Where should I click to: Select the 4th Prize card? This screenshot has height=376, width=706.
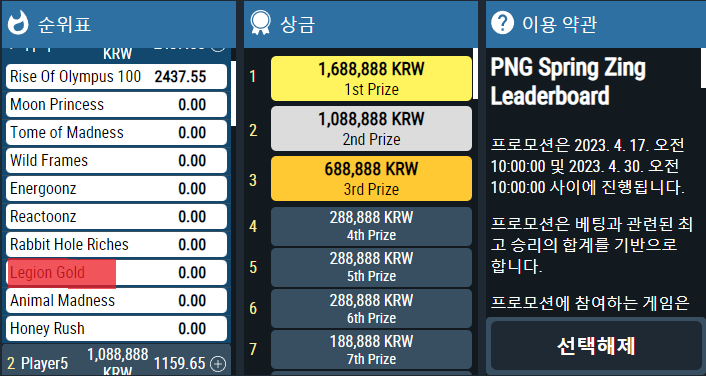(x=371, y=226)
